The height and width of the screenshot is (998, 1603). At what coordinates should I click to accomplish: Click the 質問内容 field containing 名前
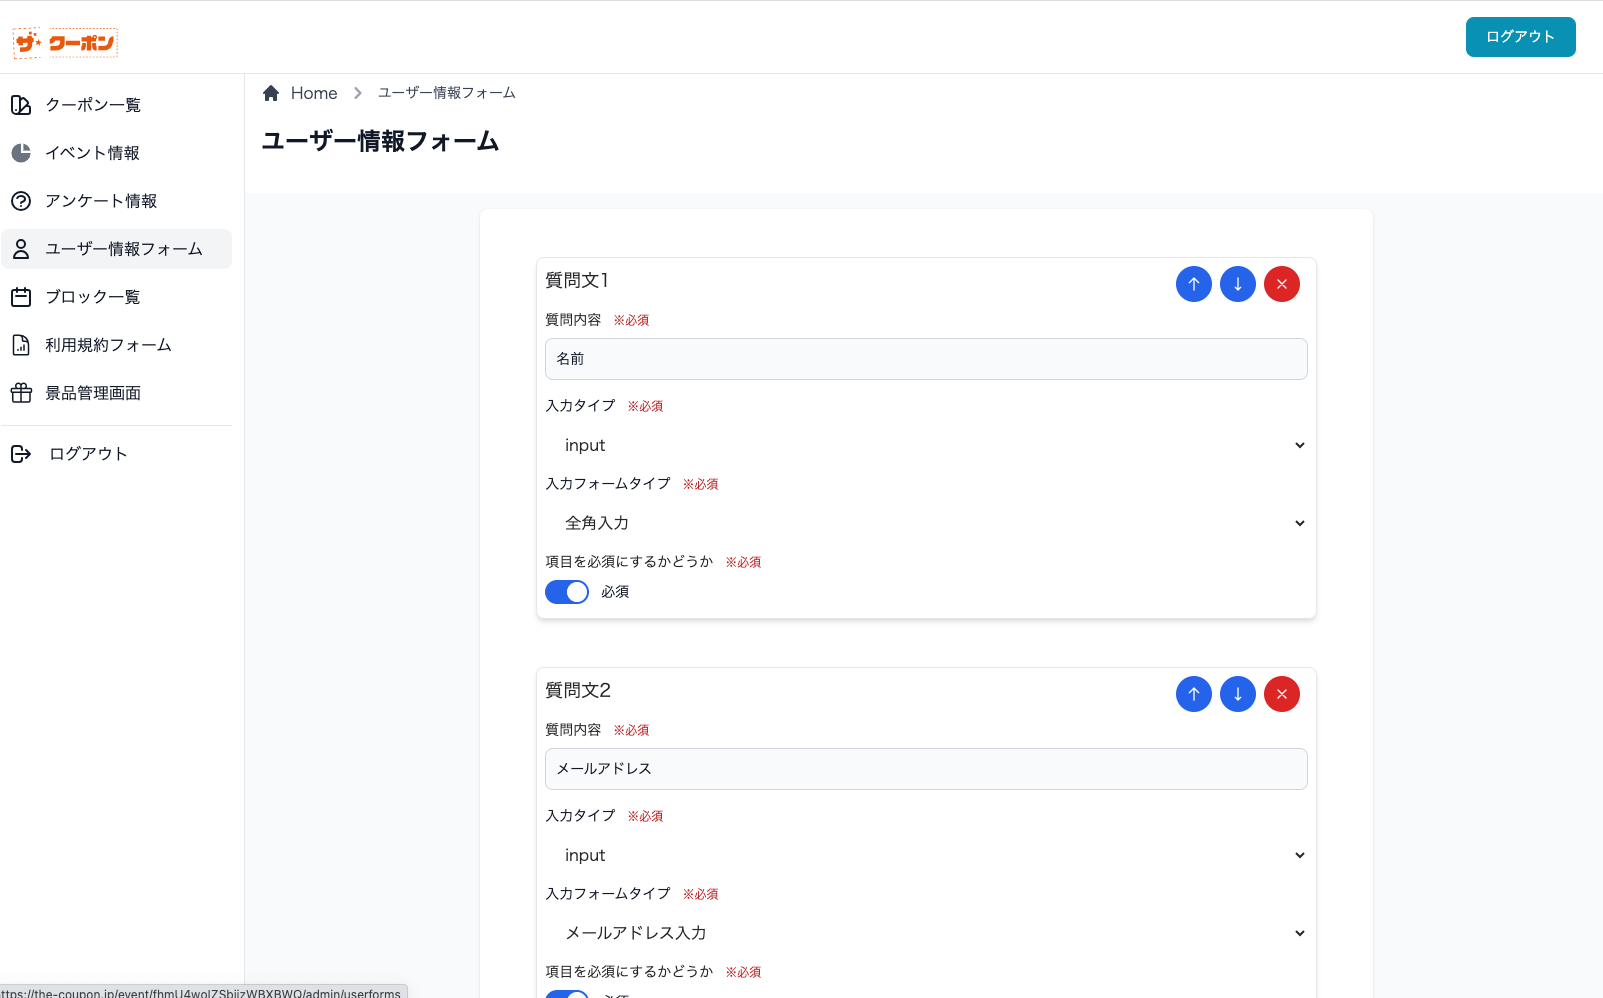pyautogui.click(x=926, y=359)
